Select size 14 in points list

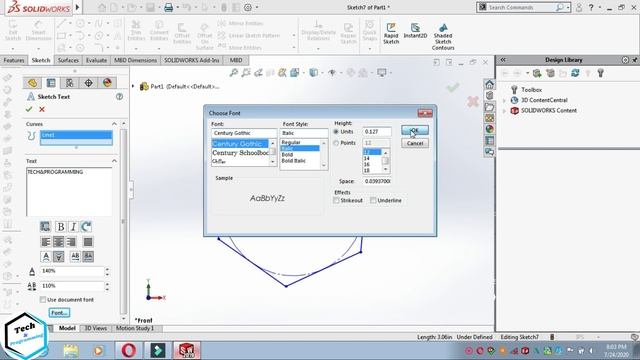tap(367, 158)
